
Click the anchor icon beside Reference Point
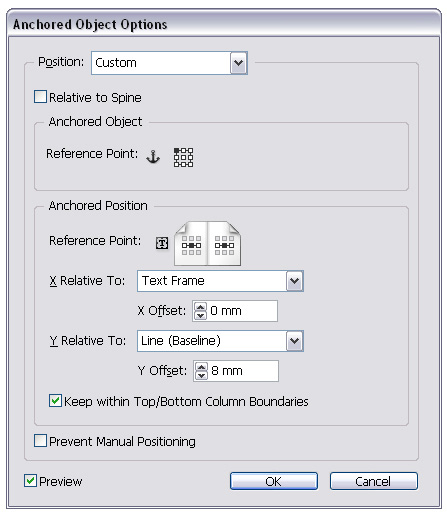tap(153, 157)
